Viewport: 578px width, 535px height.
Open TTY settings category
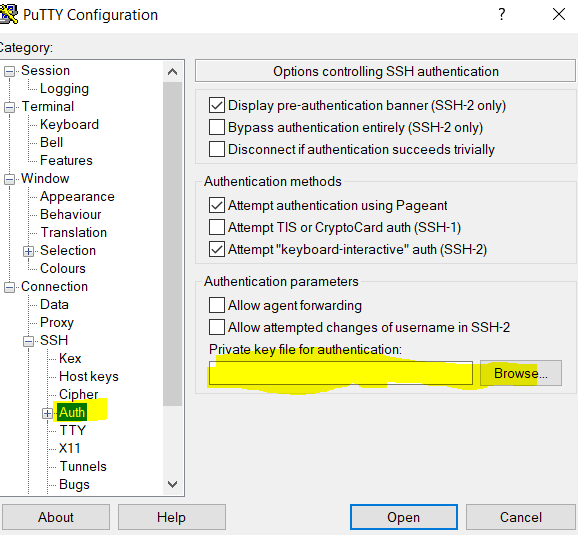73,430
